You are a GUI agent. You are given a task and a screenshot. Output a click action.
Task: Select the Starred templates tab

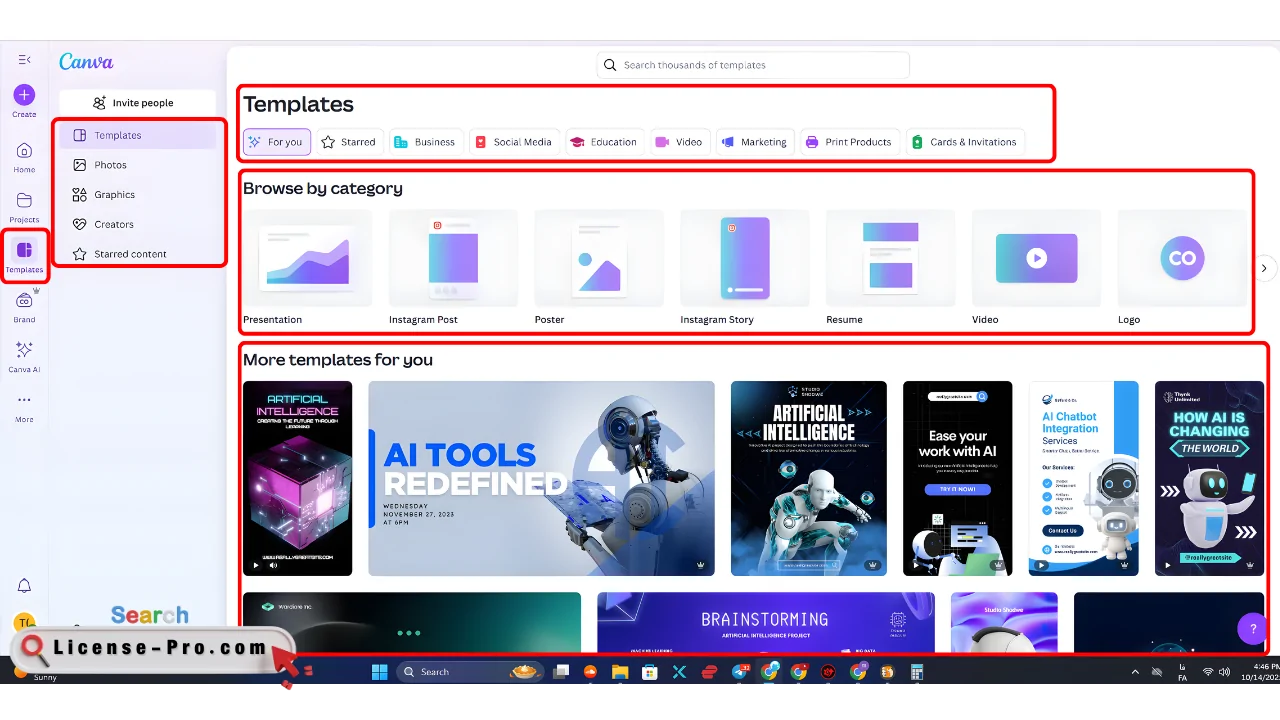click(x=348, y=142)
